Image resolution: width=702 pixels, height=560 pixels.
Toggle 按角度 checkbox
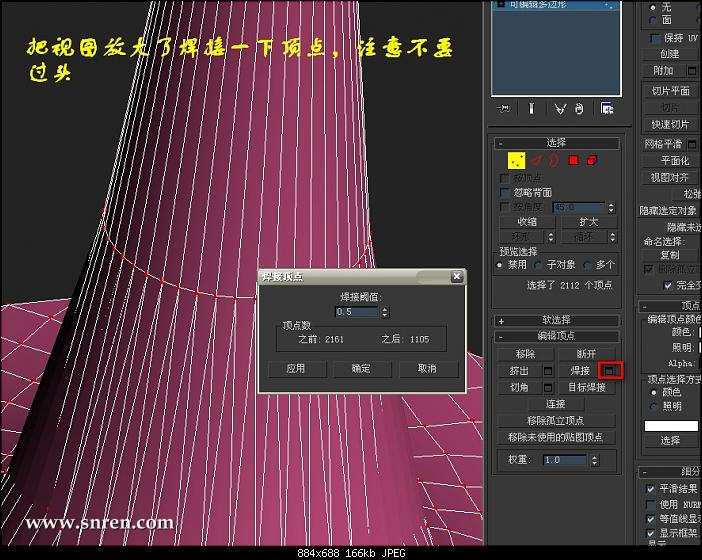pos(505,207)
